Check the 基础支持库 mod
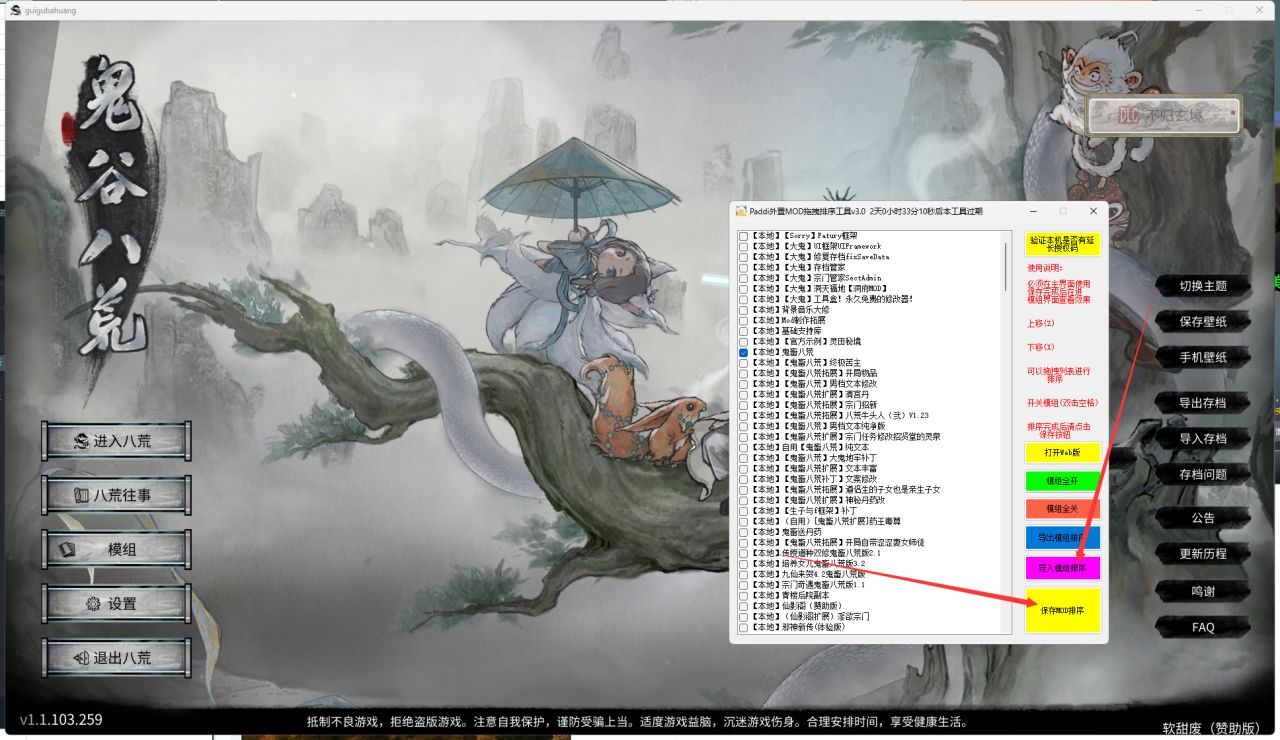Image resolution: width=1280 pixels, height=740 pixels. pyautogui.click(x=744, y=331)
